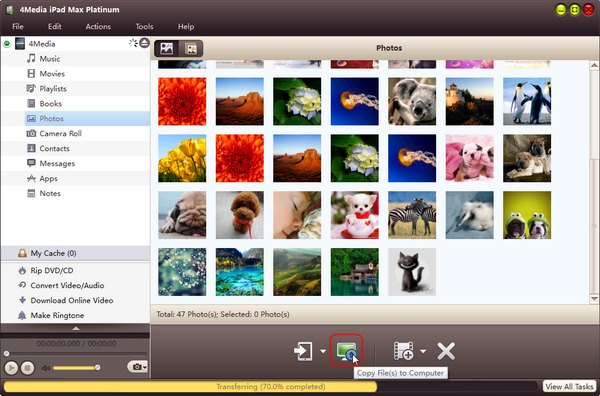Open the Tools menu
The height and width of the screenshot is (396, 600).
click(x=144, y=26)
